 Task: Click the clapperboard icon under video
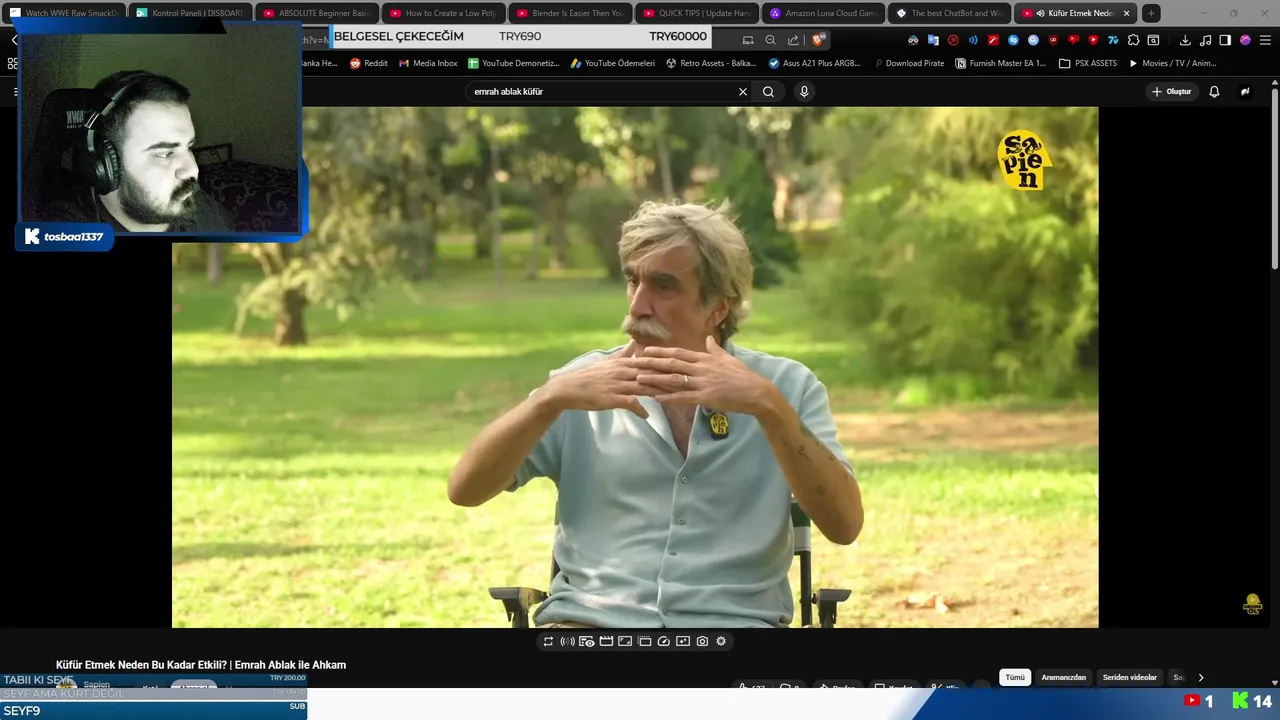pyautogui.click(x=606, y=641)
